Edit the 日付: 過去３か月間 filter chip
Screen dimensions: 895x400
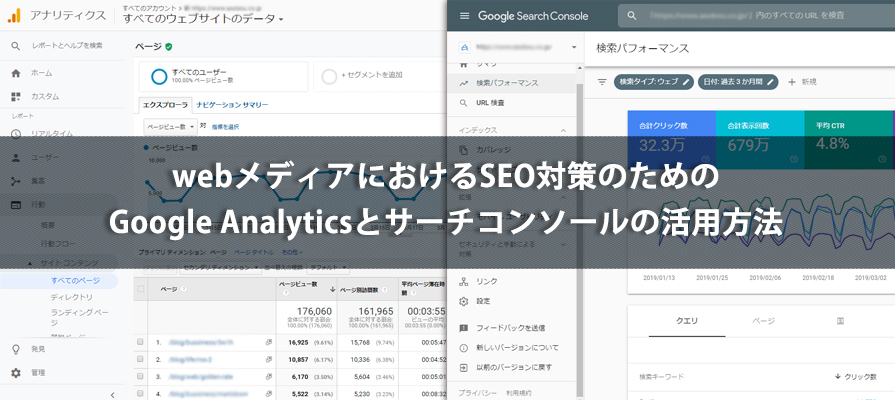click(x=738, y=82)
